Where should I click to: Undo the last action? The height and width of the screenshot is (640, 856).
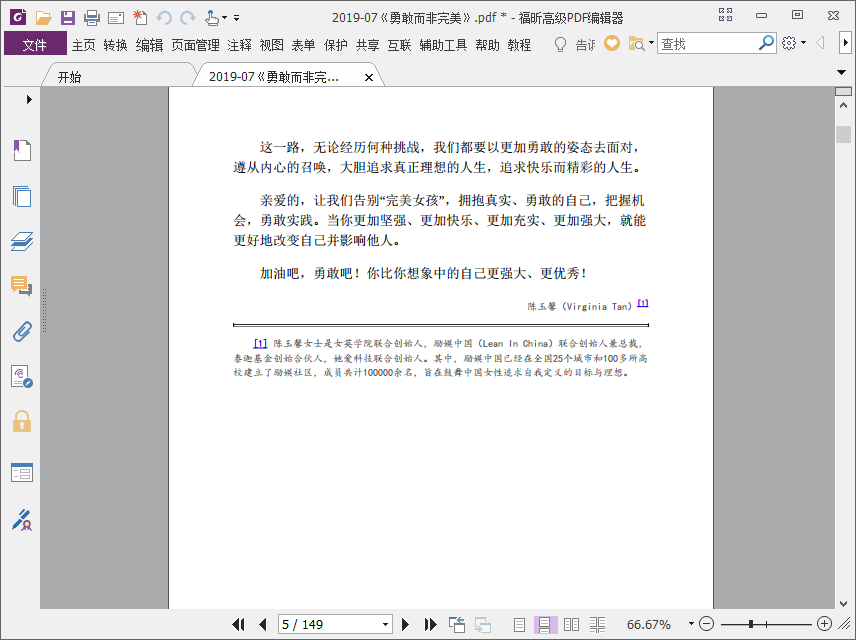tap(164, 18)
